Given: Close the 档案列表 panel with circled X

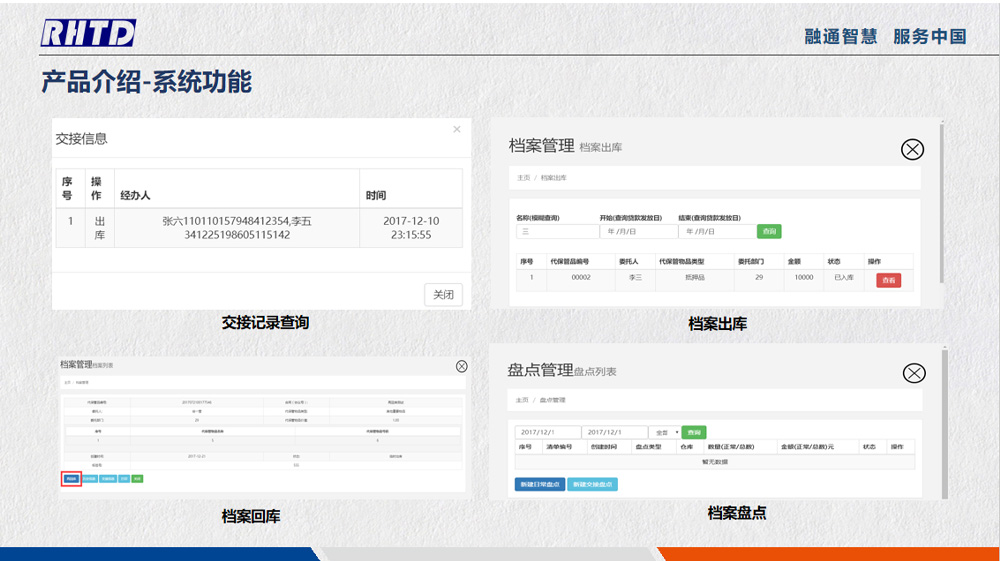Looking at the screenshot, I should (x=462, y=366).
